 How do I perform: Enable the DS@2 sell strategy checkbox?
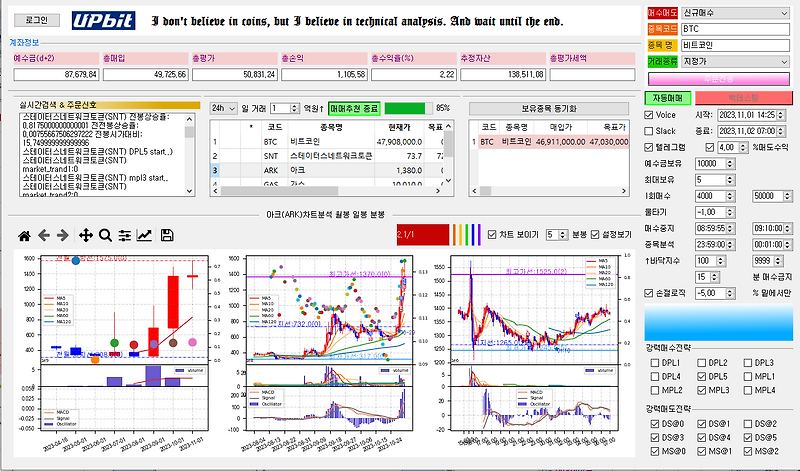point(748,424)
